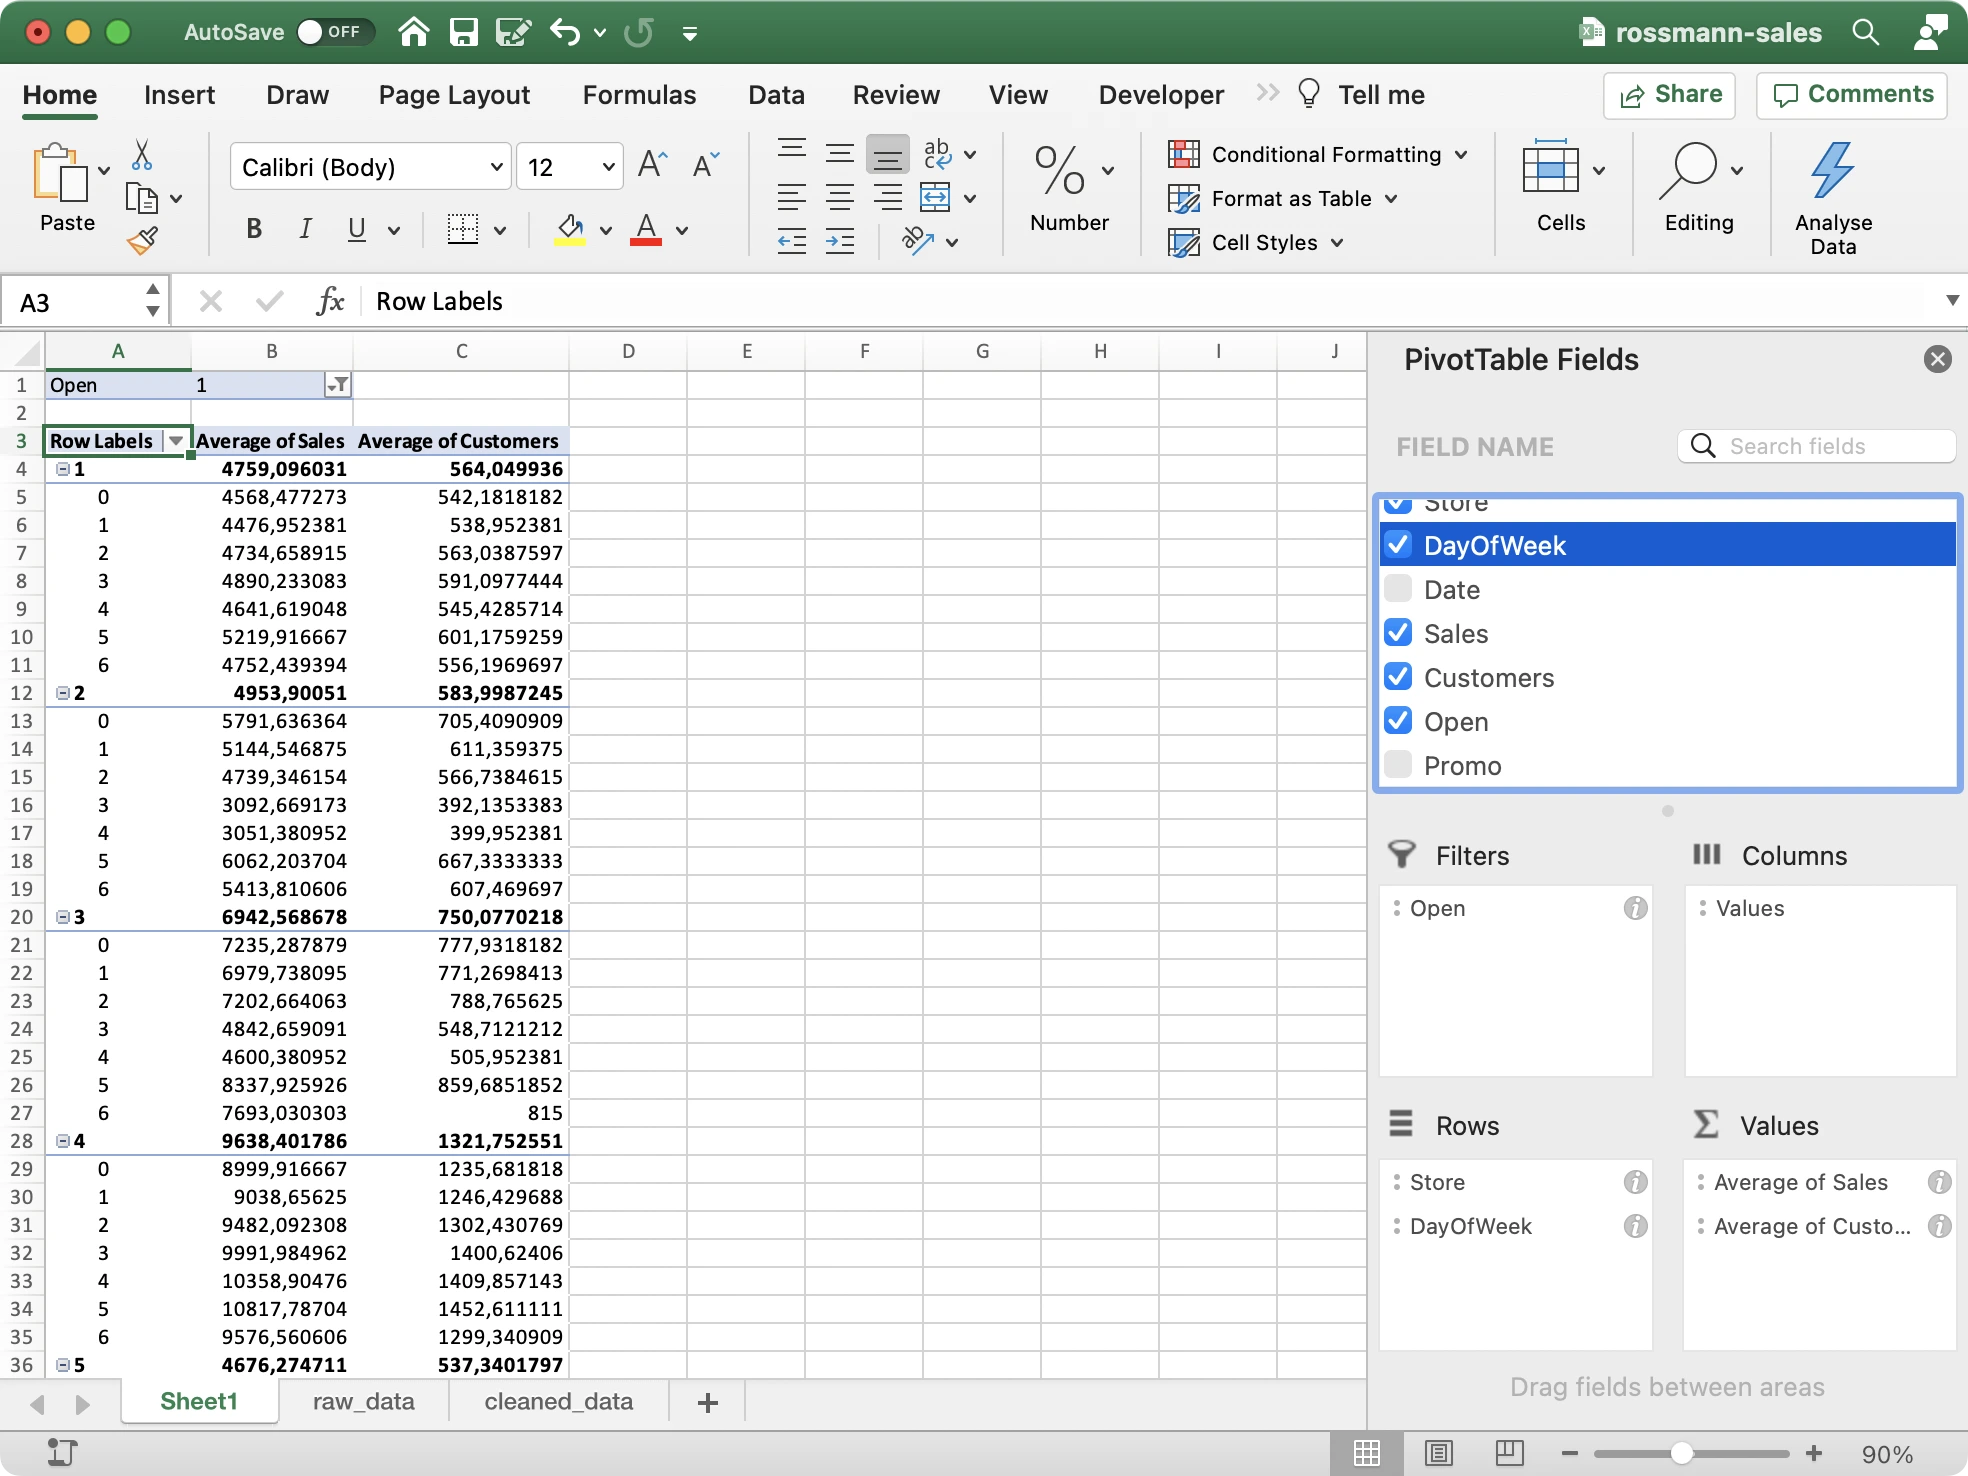Image resolution: width=1968 pixels, height=1476 pixels.
Task: Click the Undo button
Action: 564,32
